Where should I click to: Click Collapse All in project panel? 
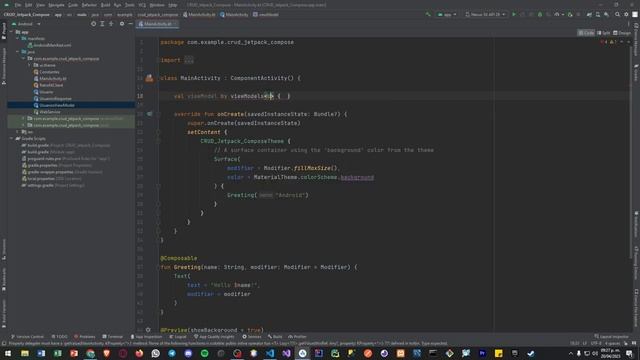111,24
